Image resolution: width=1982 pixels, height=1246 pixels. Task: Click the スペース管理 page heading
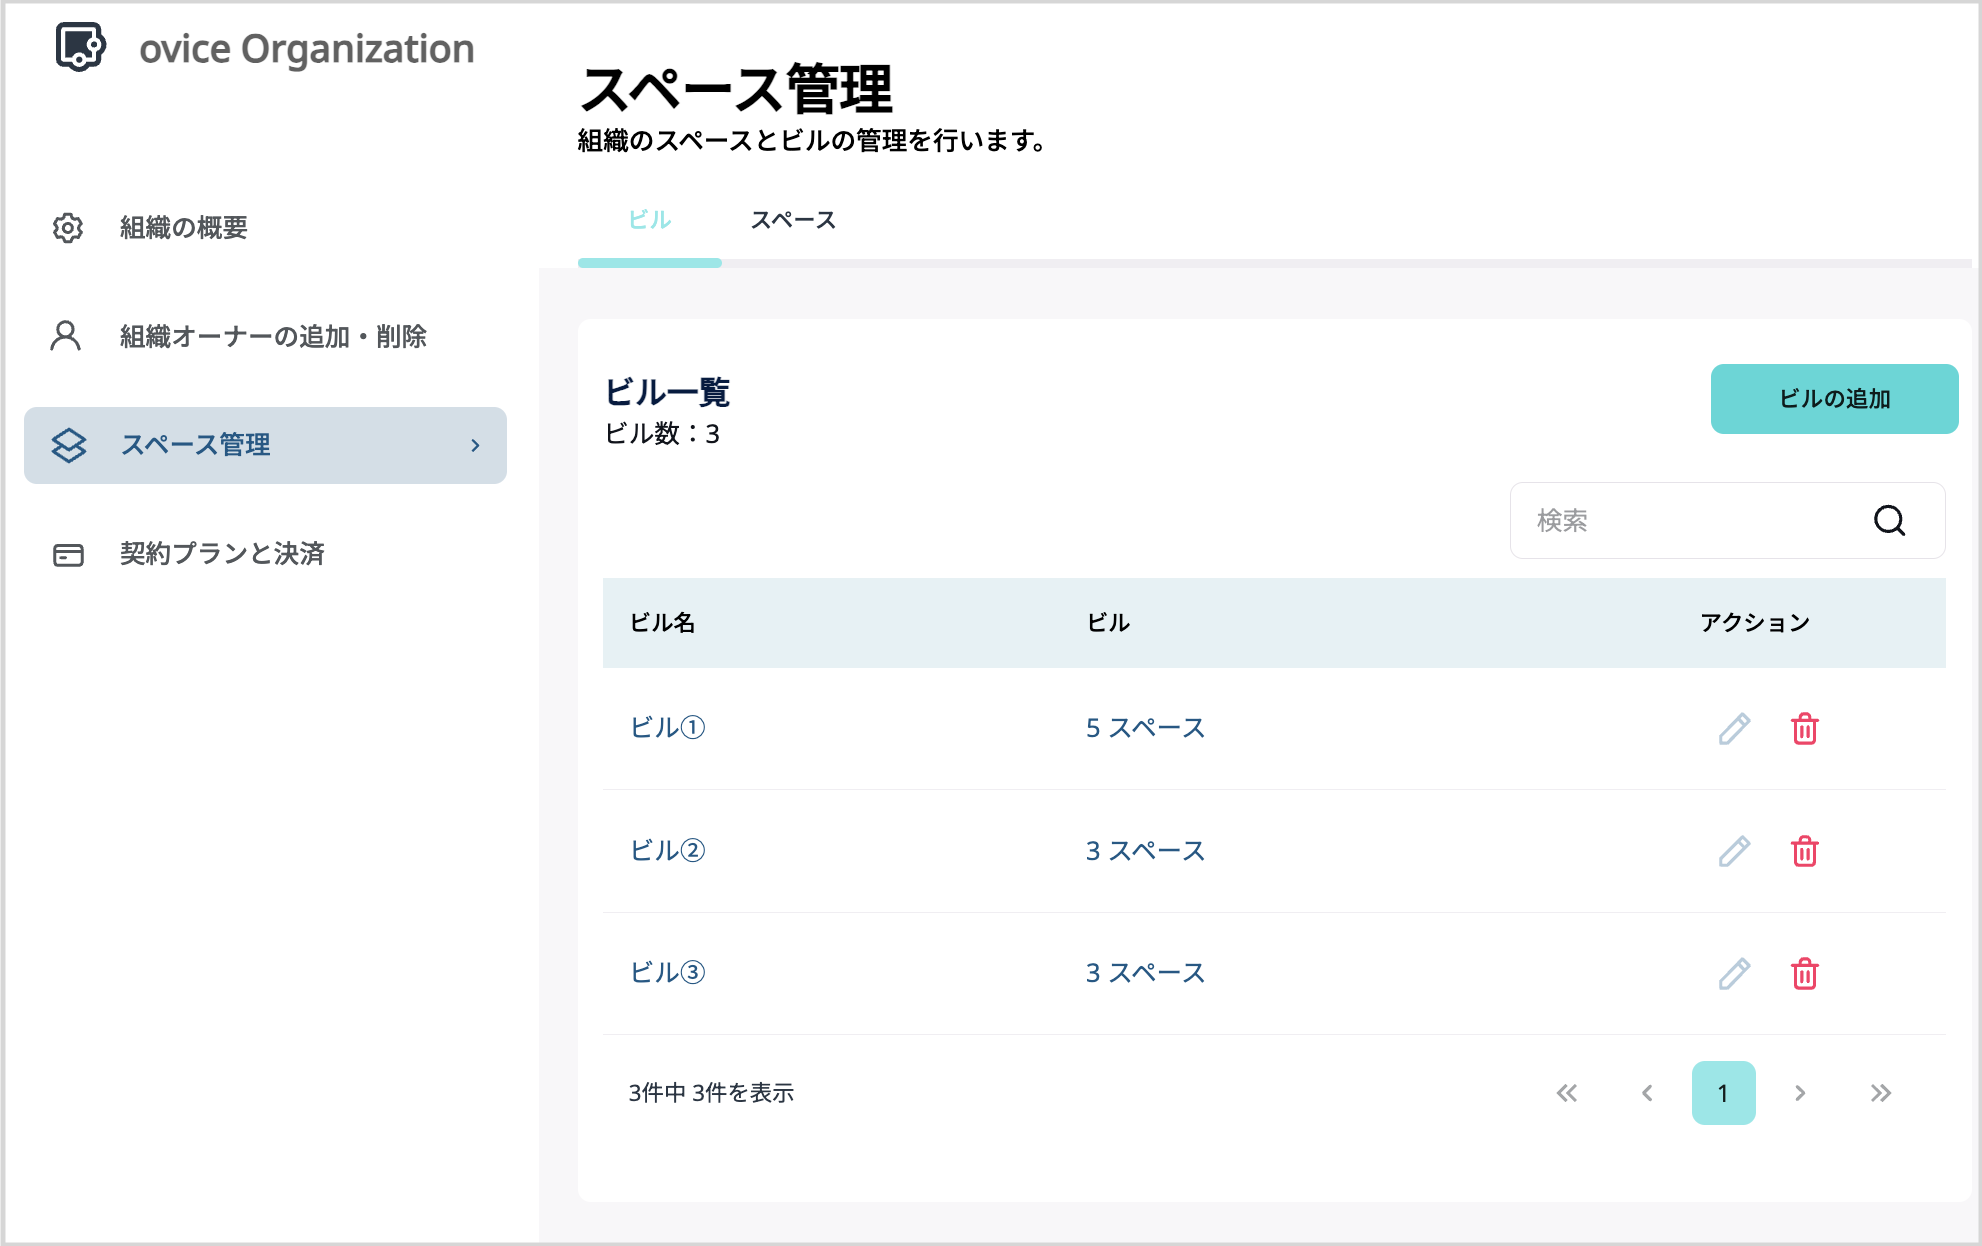pyautogui.click(x=737, y=89)
